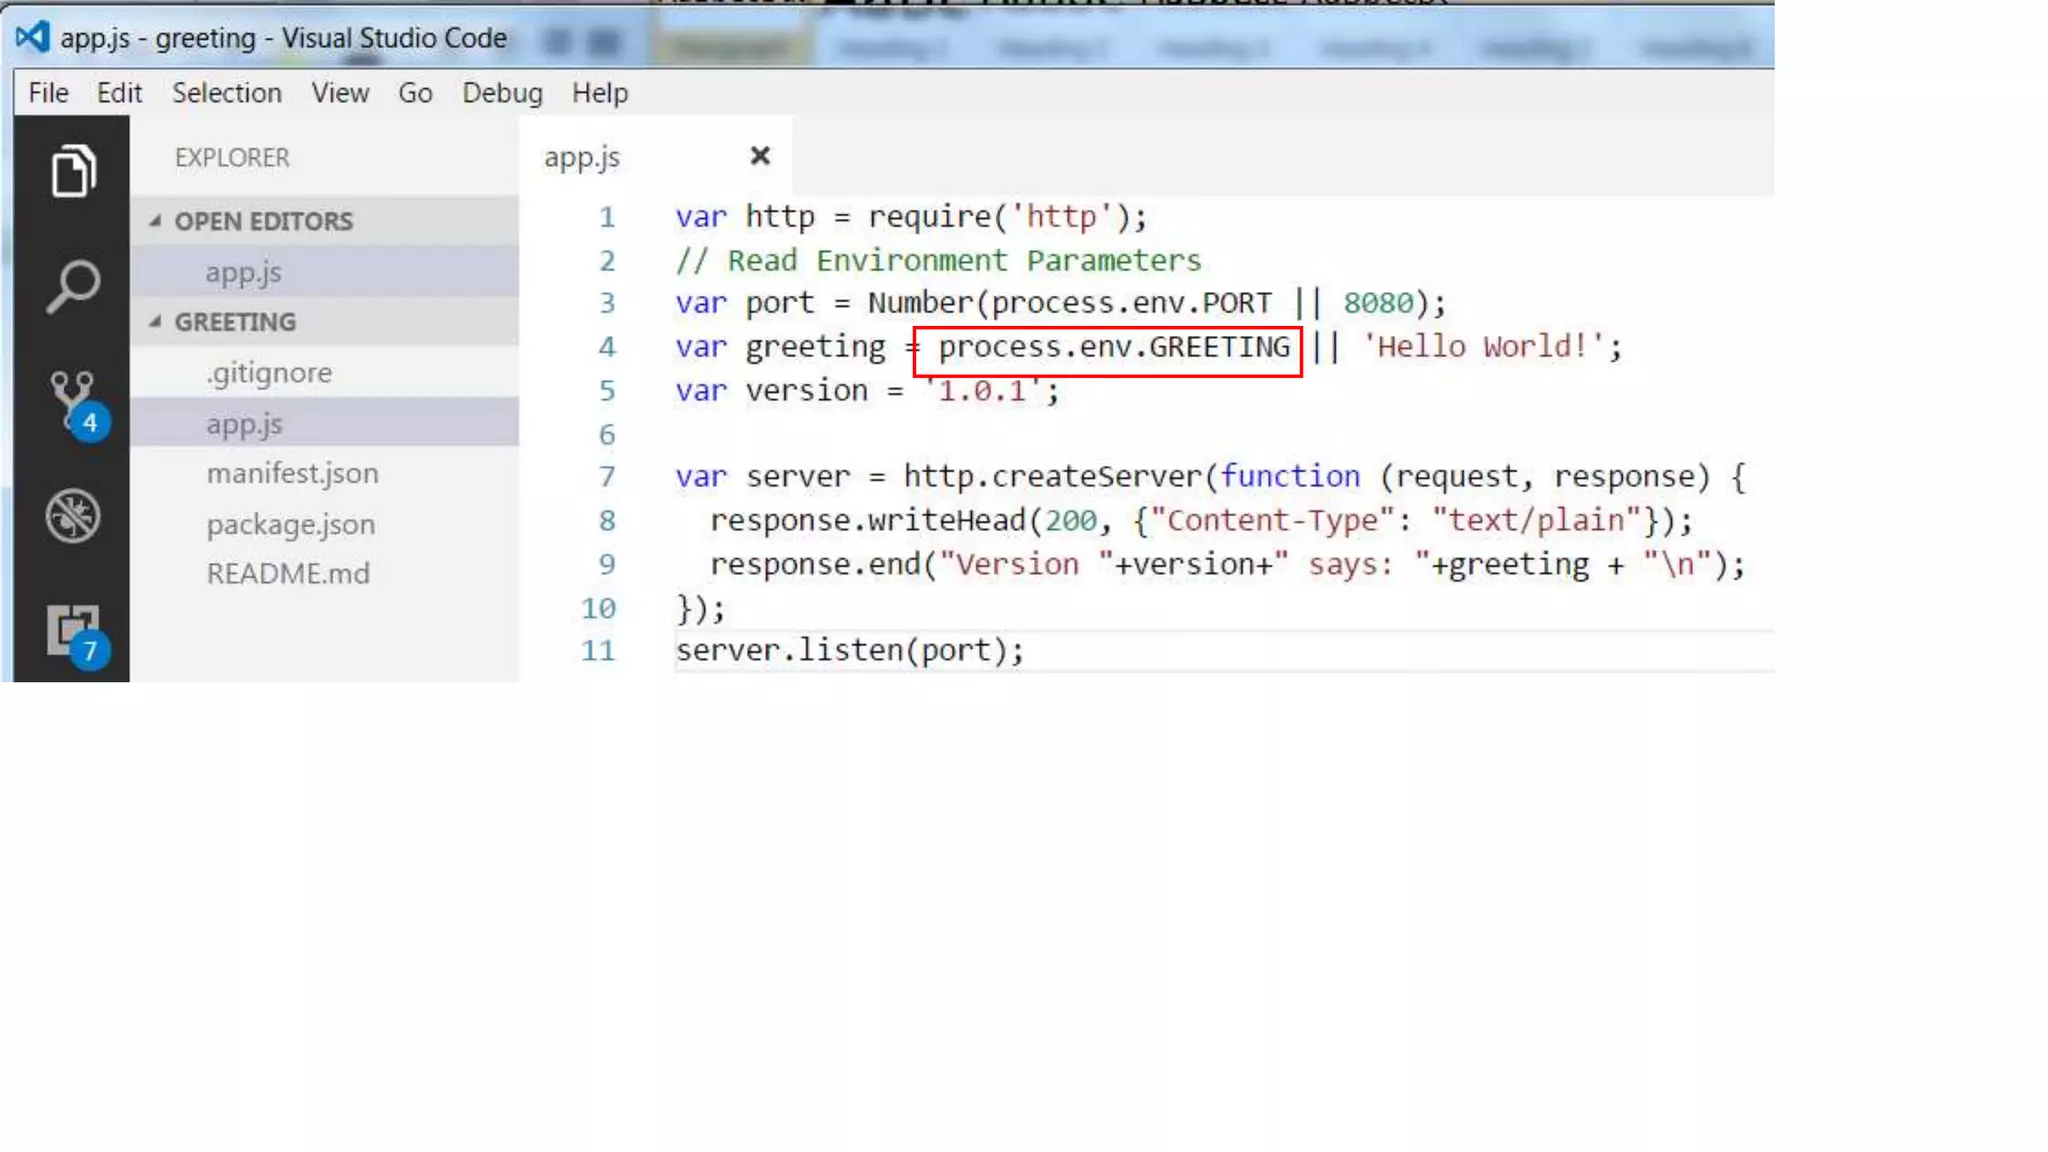The image size is (2048, 1152).
Task: Open package.json in the file tree
Action: coord(290,524)
